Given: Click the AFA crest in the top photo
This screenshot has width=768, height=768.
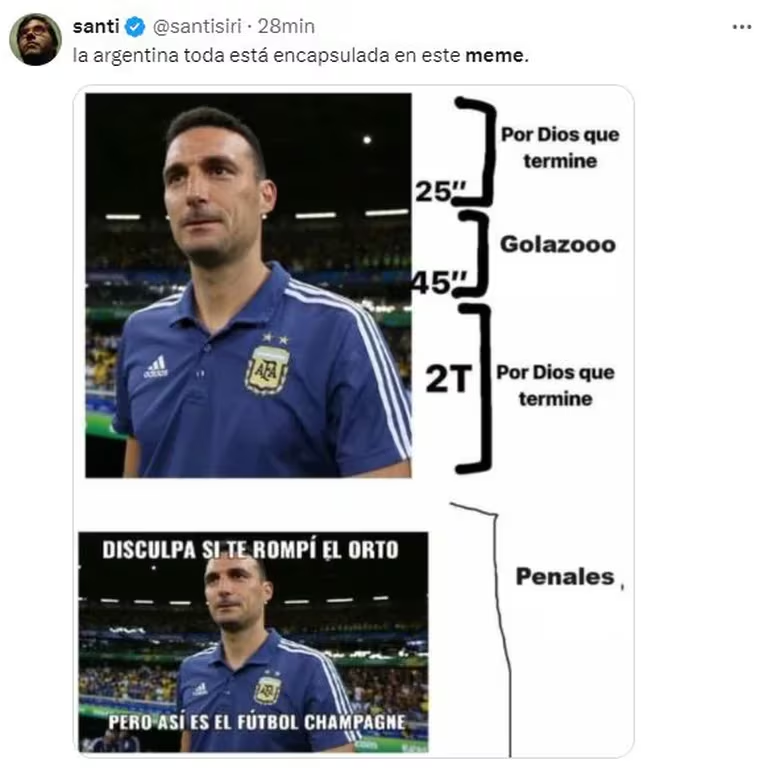Looking at the screenshot, I should click(x=266, y=370).
